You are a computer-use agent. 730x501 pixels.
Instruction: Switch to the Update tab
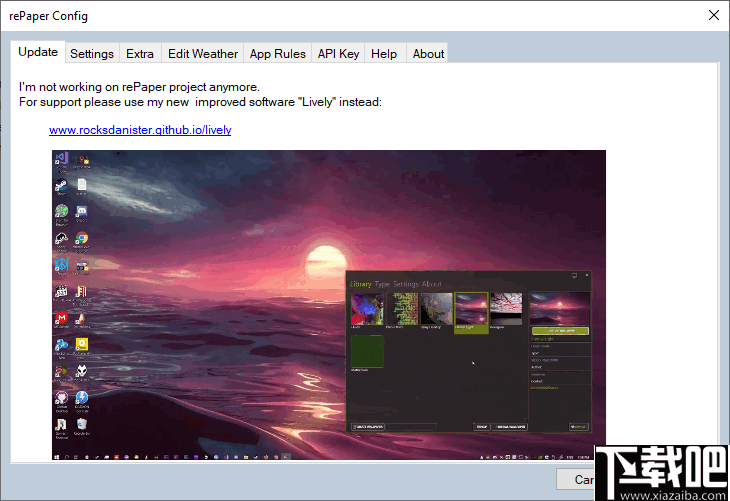pos(38,52)
